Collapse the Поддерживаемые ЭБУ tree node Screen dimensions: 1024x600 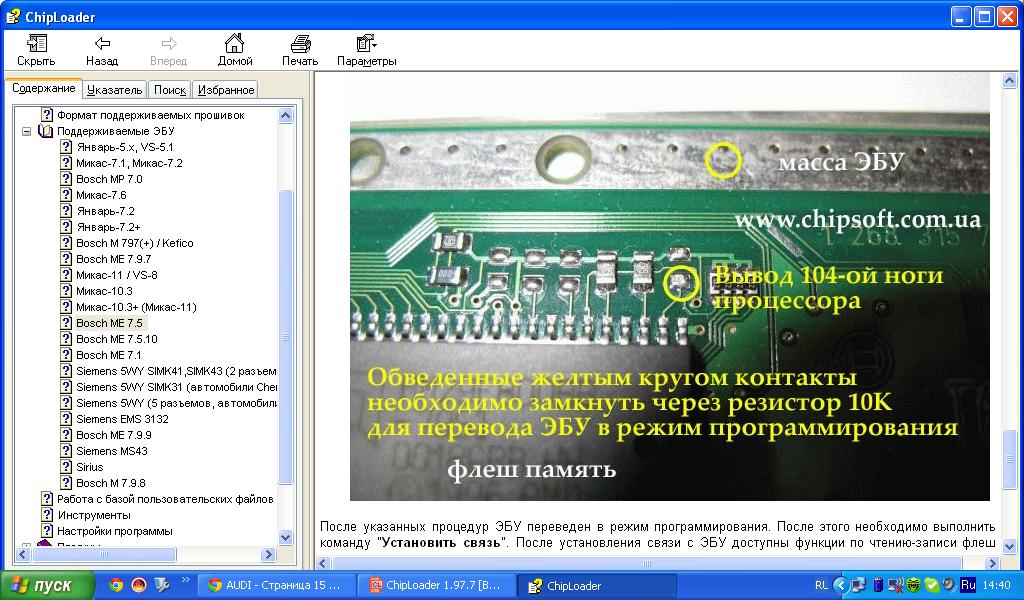(26, 131)
